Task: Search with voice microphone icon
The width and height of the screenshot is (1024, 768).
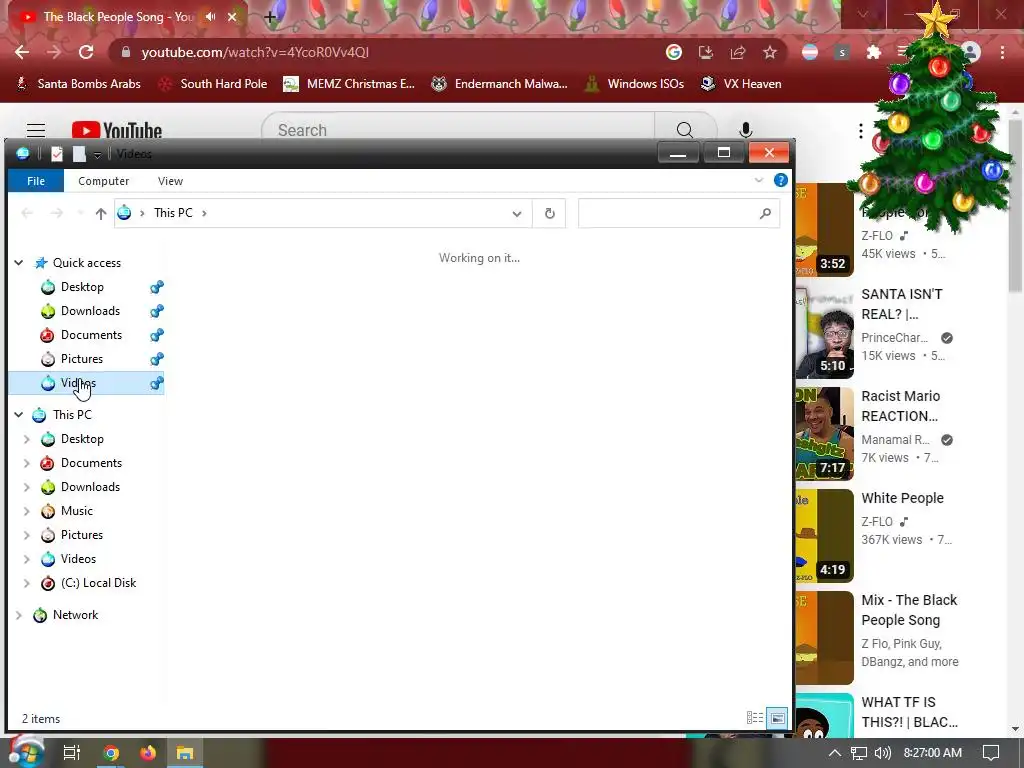Action: [x=745, y=130]
